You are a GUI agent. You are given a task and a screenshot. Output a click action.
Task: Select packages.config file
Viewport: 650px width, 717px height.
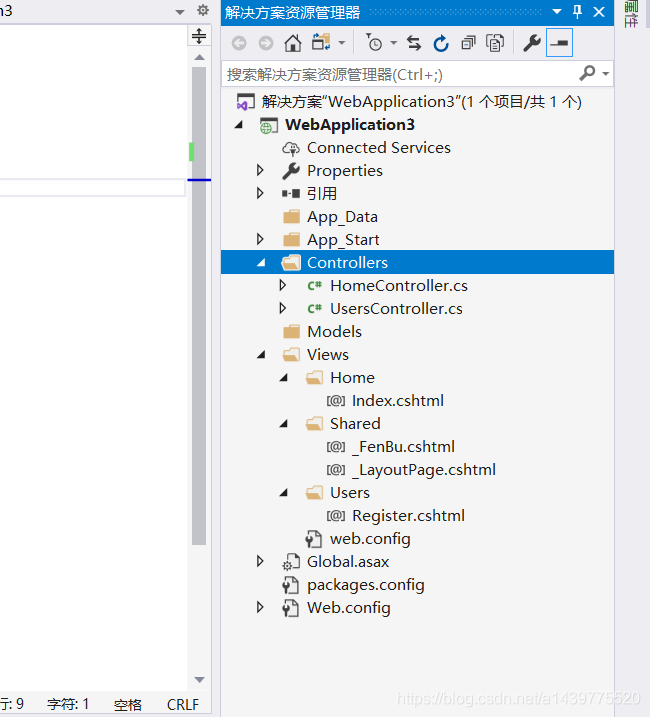(x=365, y=585)
